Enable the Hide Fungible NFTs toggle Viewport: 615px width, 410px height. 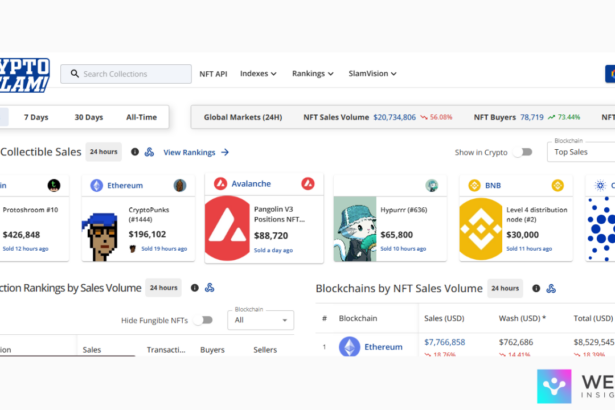point(204,320)
